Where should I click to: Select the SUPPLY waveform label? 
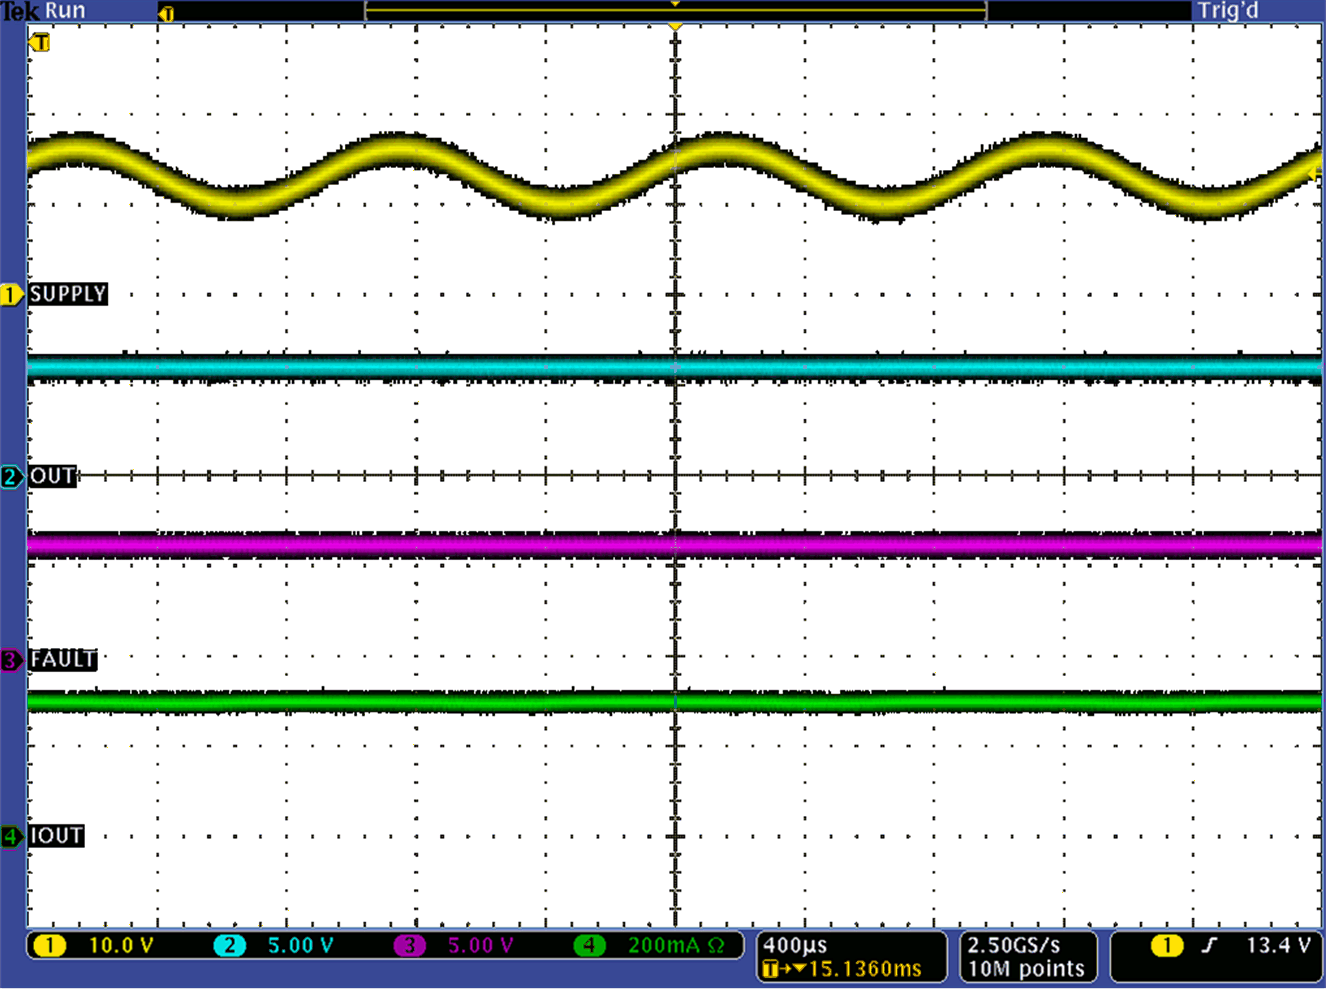pos(69,295)
